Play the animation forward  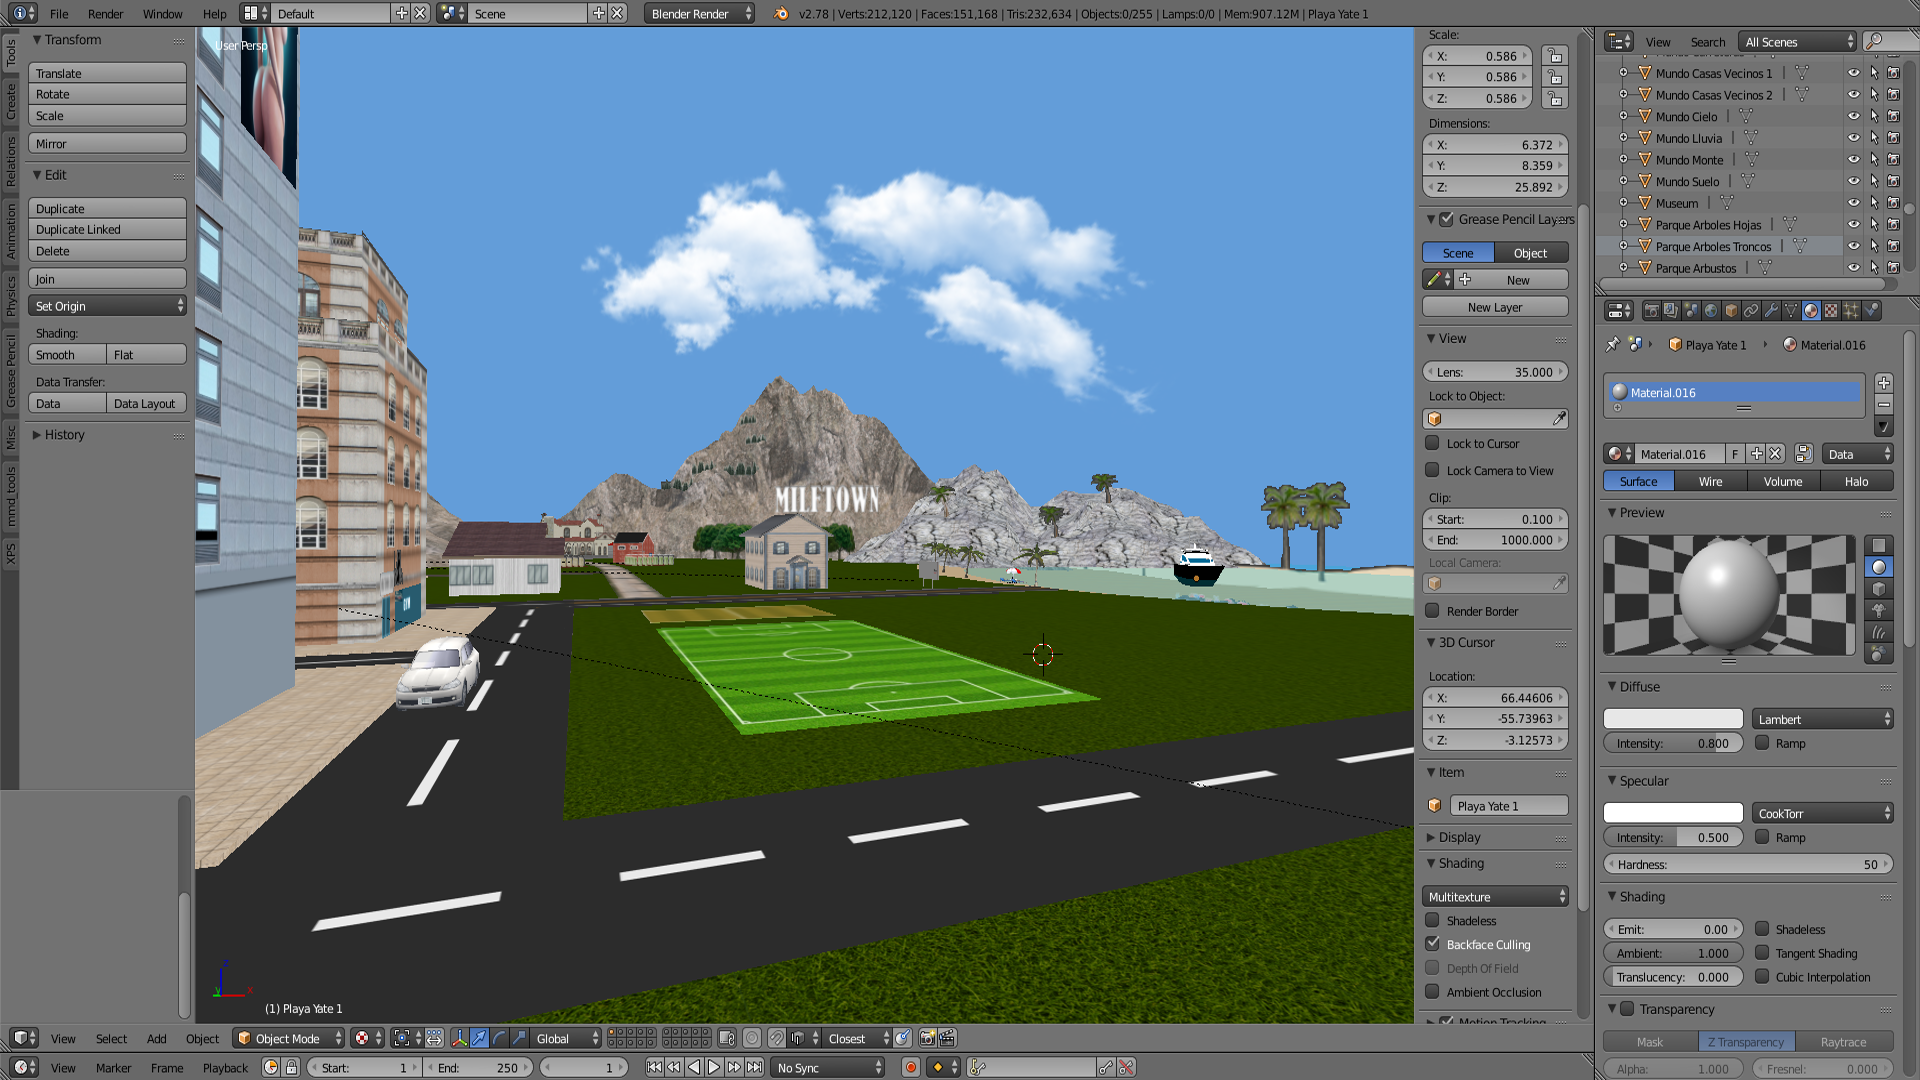714,1068
